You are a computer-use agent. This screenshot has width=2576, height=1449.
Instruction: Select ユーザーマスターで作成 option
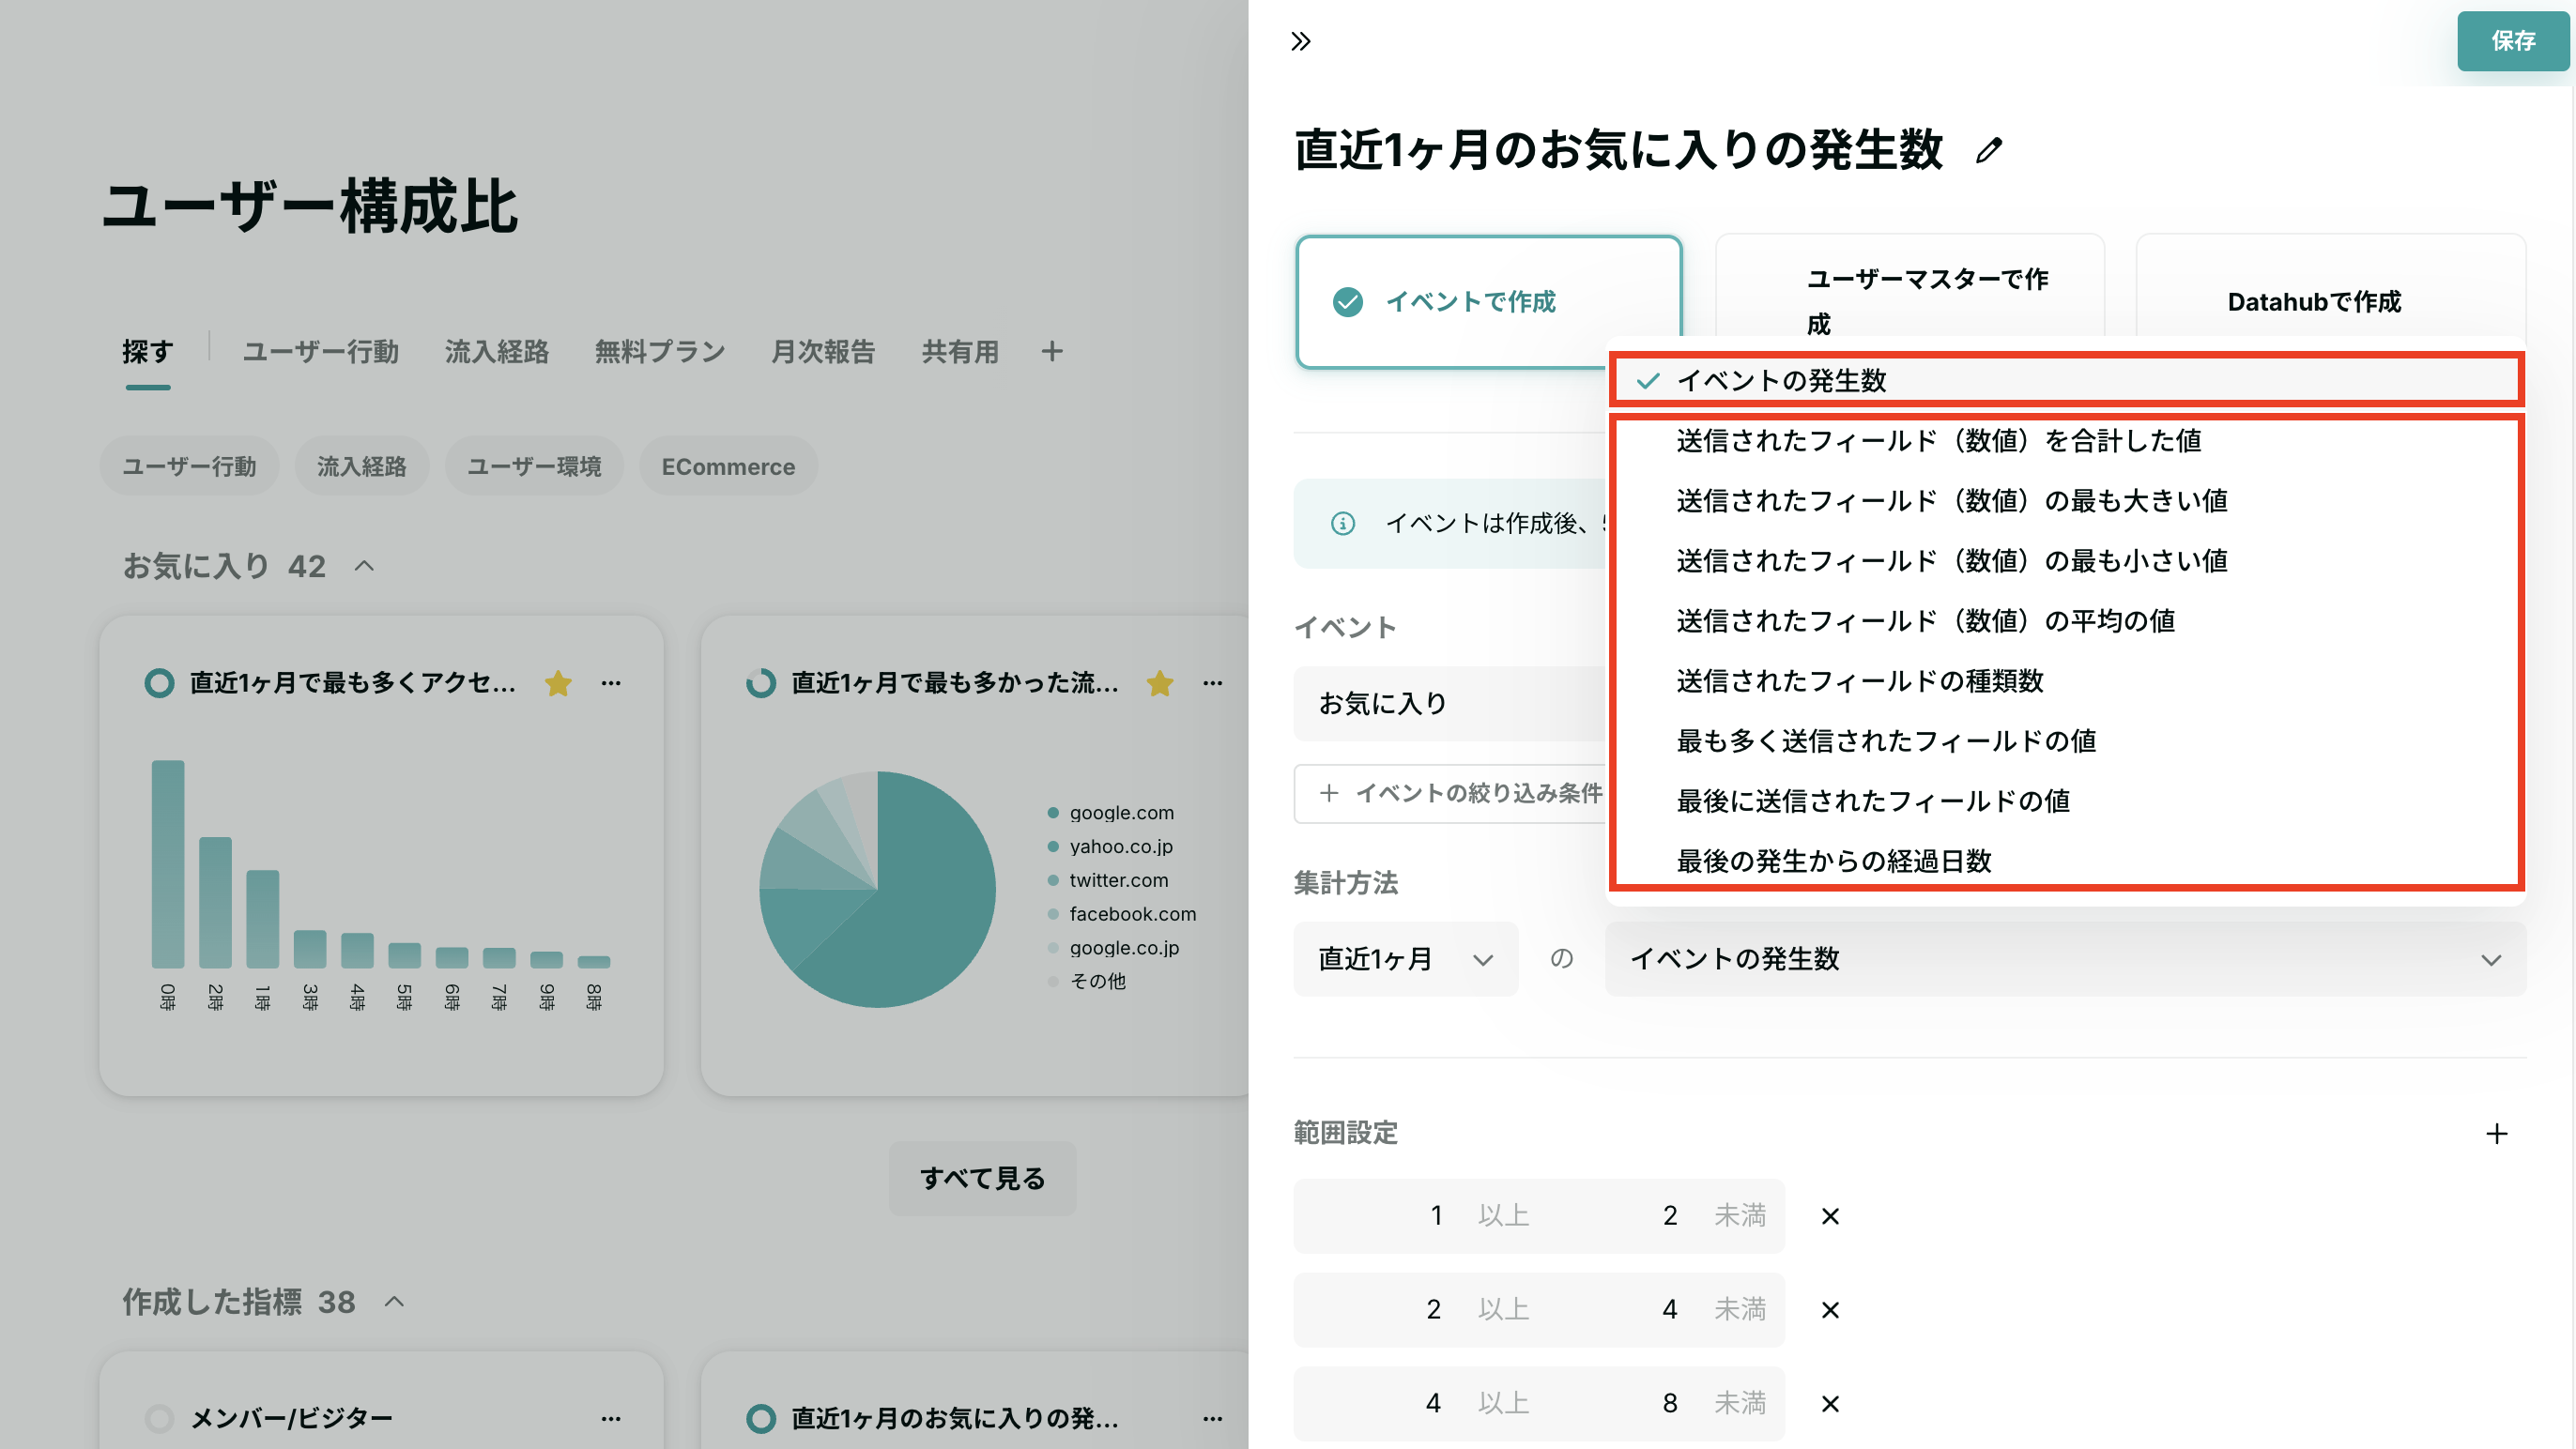(1909, 301)
